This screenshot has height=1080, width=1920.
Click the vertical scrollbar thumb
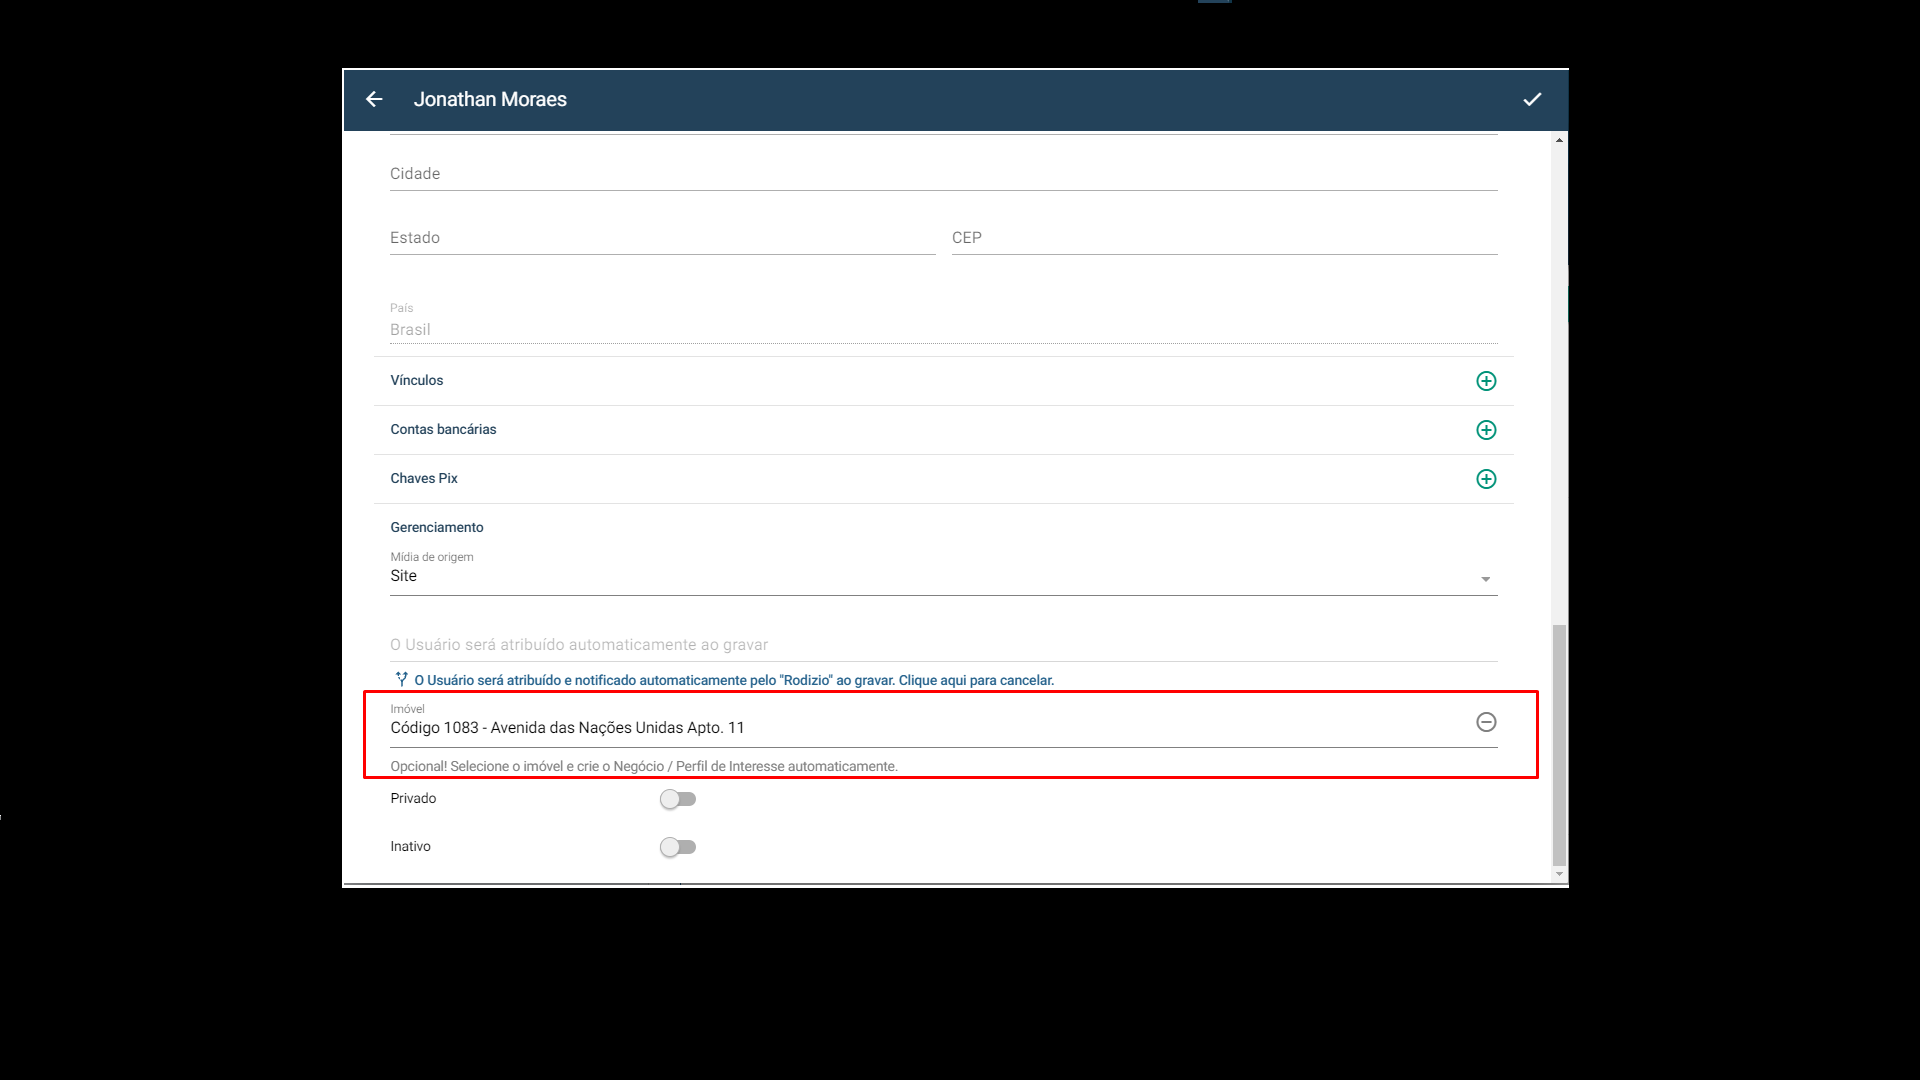[x=1559, y=745]
